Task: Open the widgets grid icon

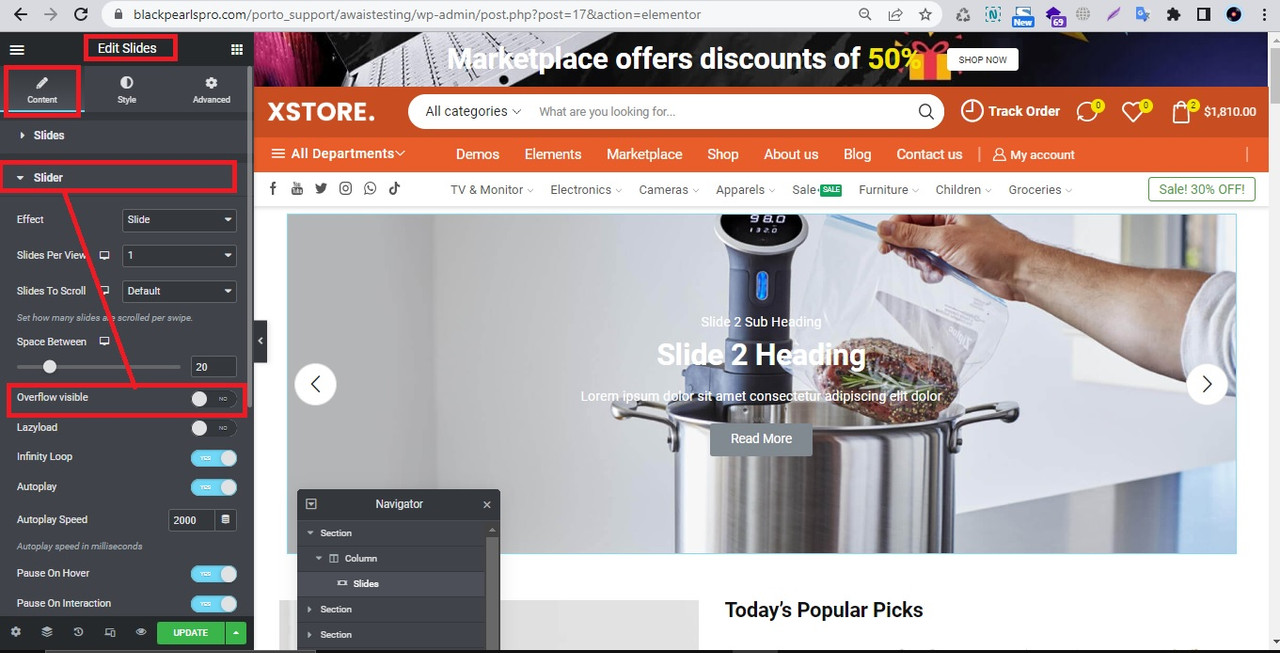Action: click(x=237, y=49)
